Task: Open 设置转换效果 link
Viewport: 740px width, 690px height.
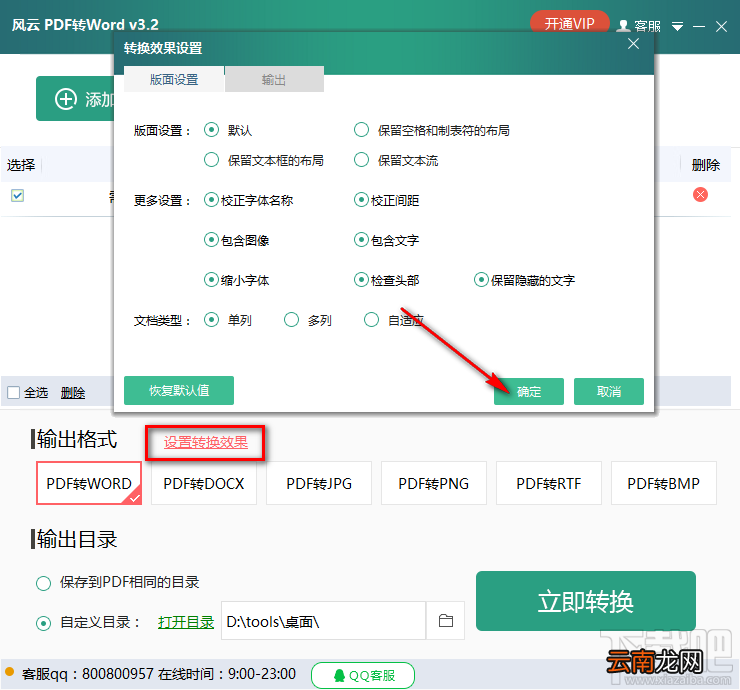Action: [x=206, y=442]
